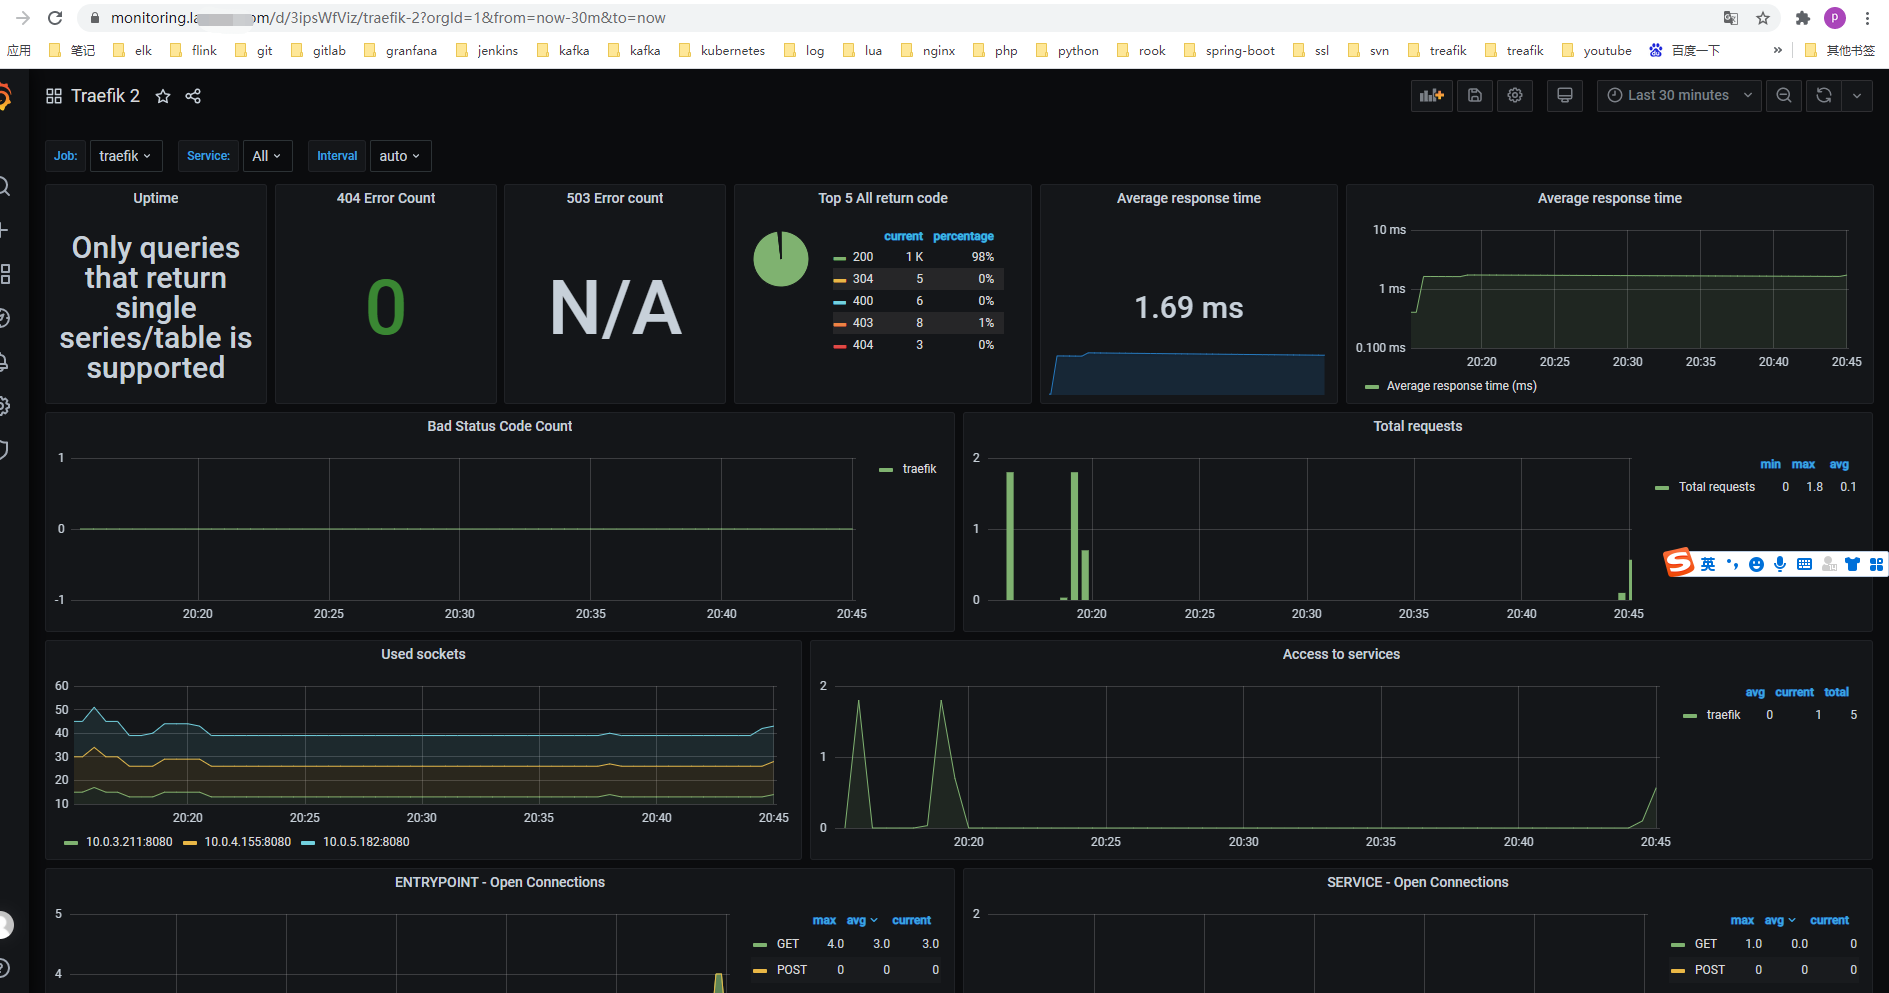Open the Configuration gear icon in sidebar
Screen dimensions: 1889x993
[4, 406]
